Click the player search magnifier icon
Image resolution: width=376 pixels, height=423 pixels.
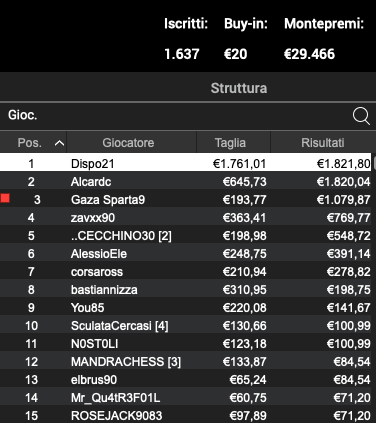coord(361,116)
